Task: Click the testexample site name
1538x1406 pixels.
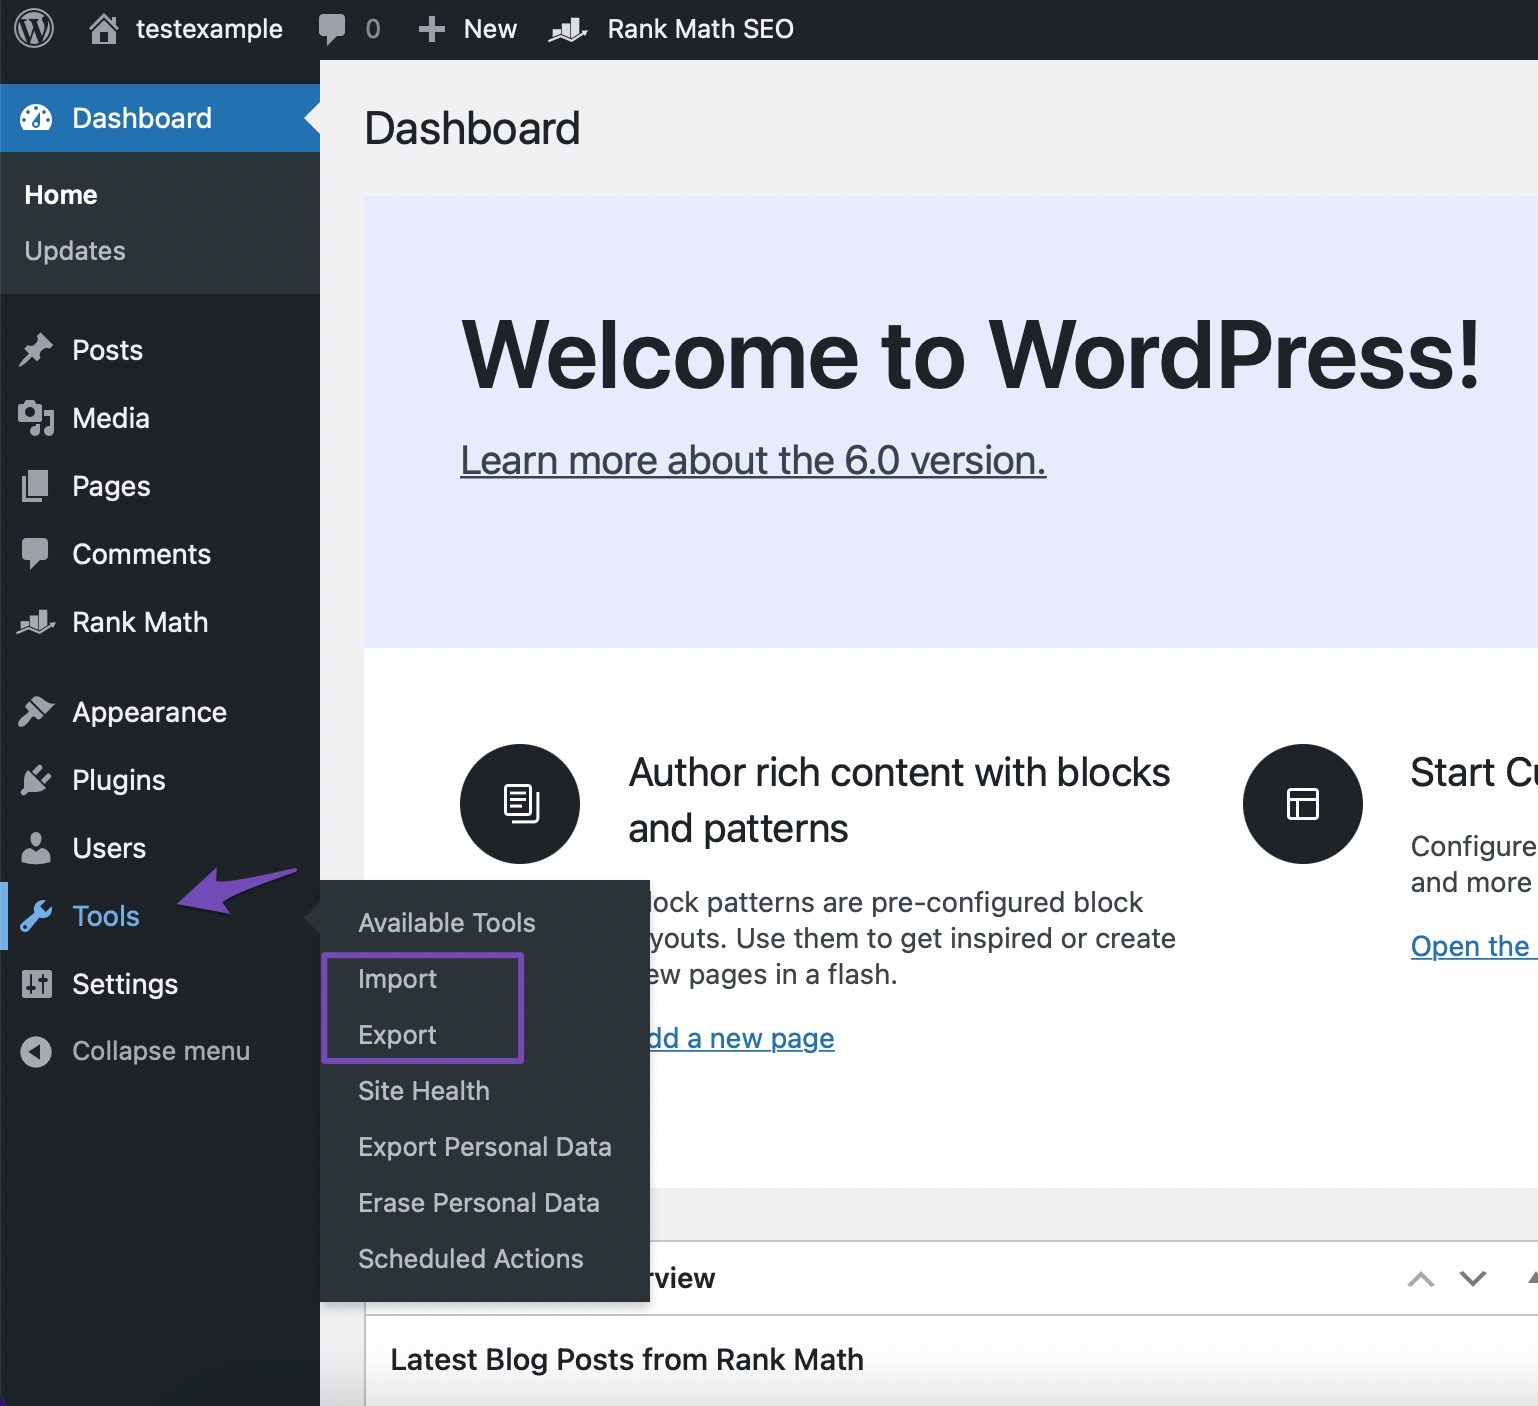Action: (209, 29)
